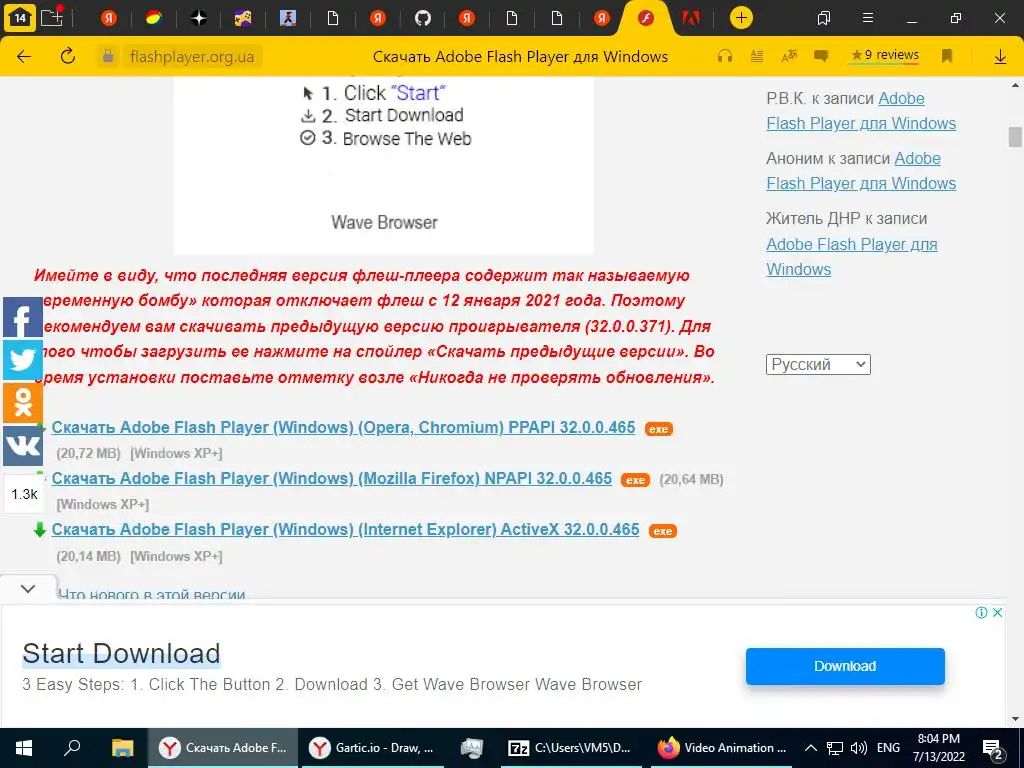Open Windows taskbar search
Image resolution: width=1024 pixels, height=768 pixels.
tap(72, 748)
